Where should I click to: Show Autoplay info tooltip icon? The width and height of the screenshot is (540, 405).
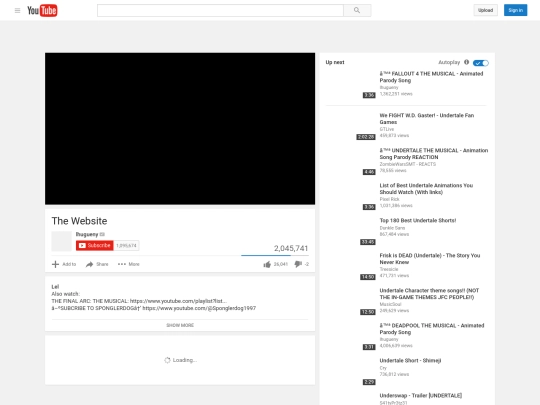(466, 62)
